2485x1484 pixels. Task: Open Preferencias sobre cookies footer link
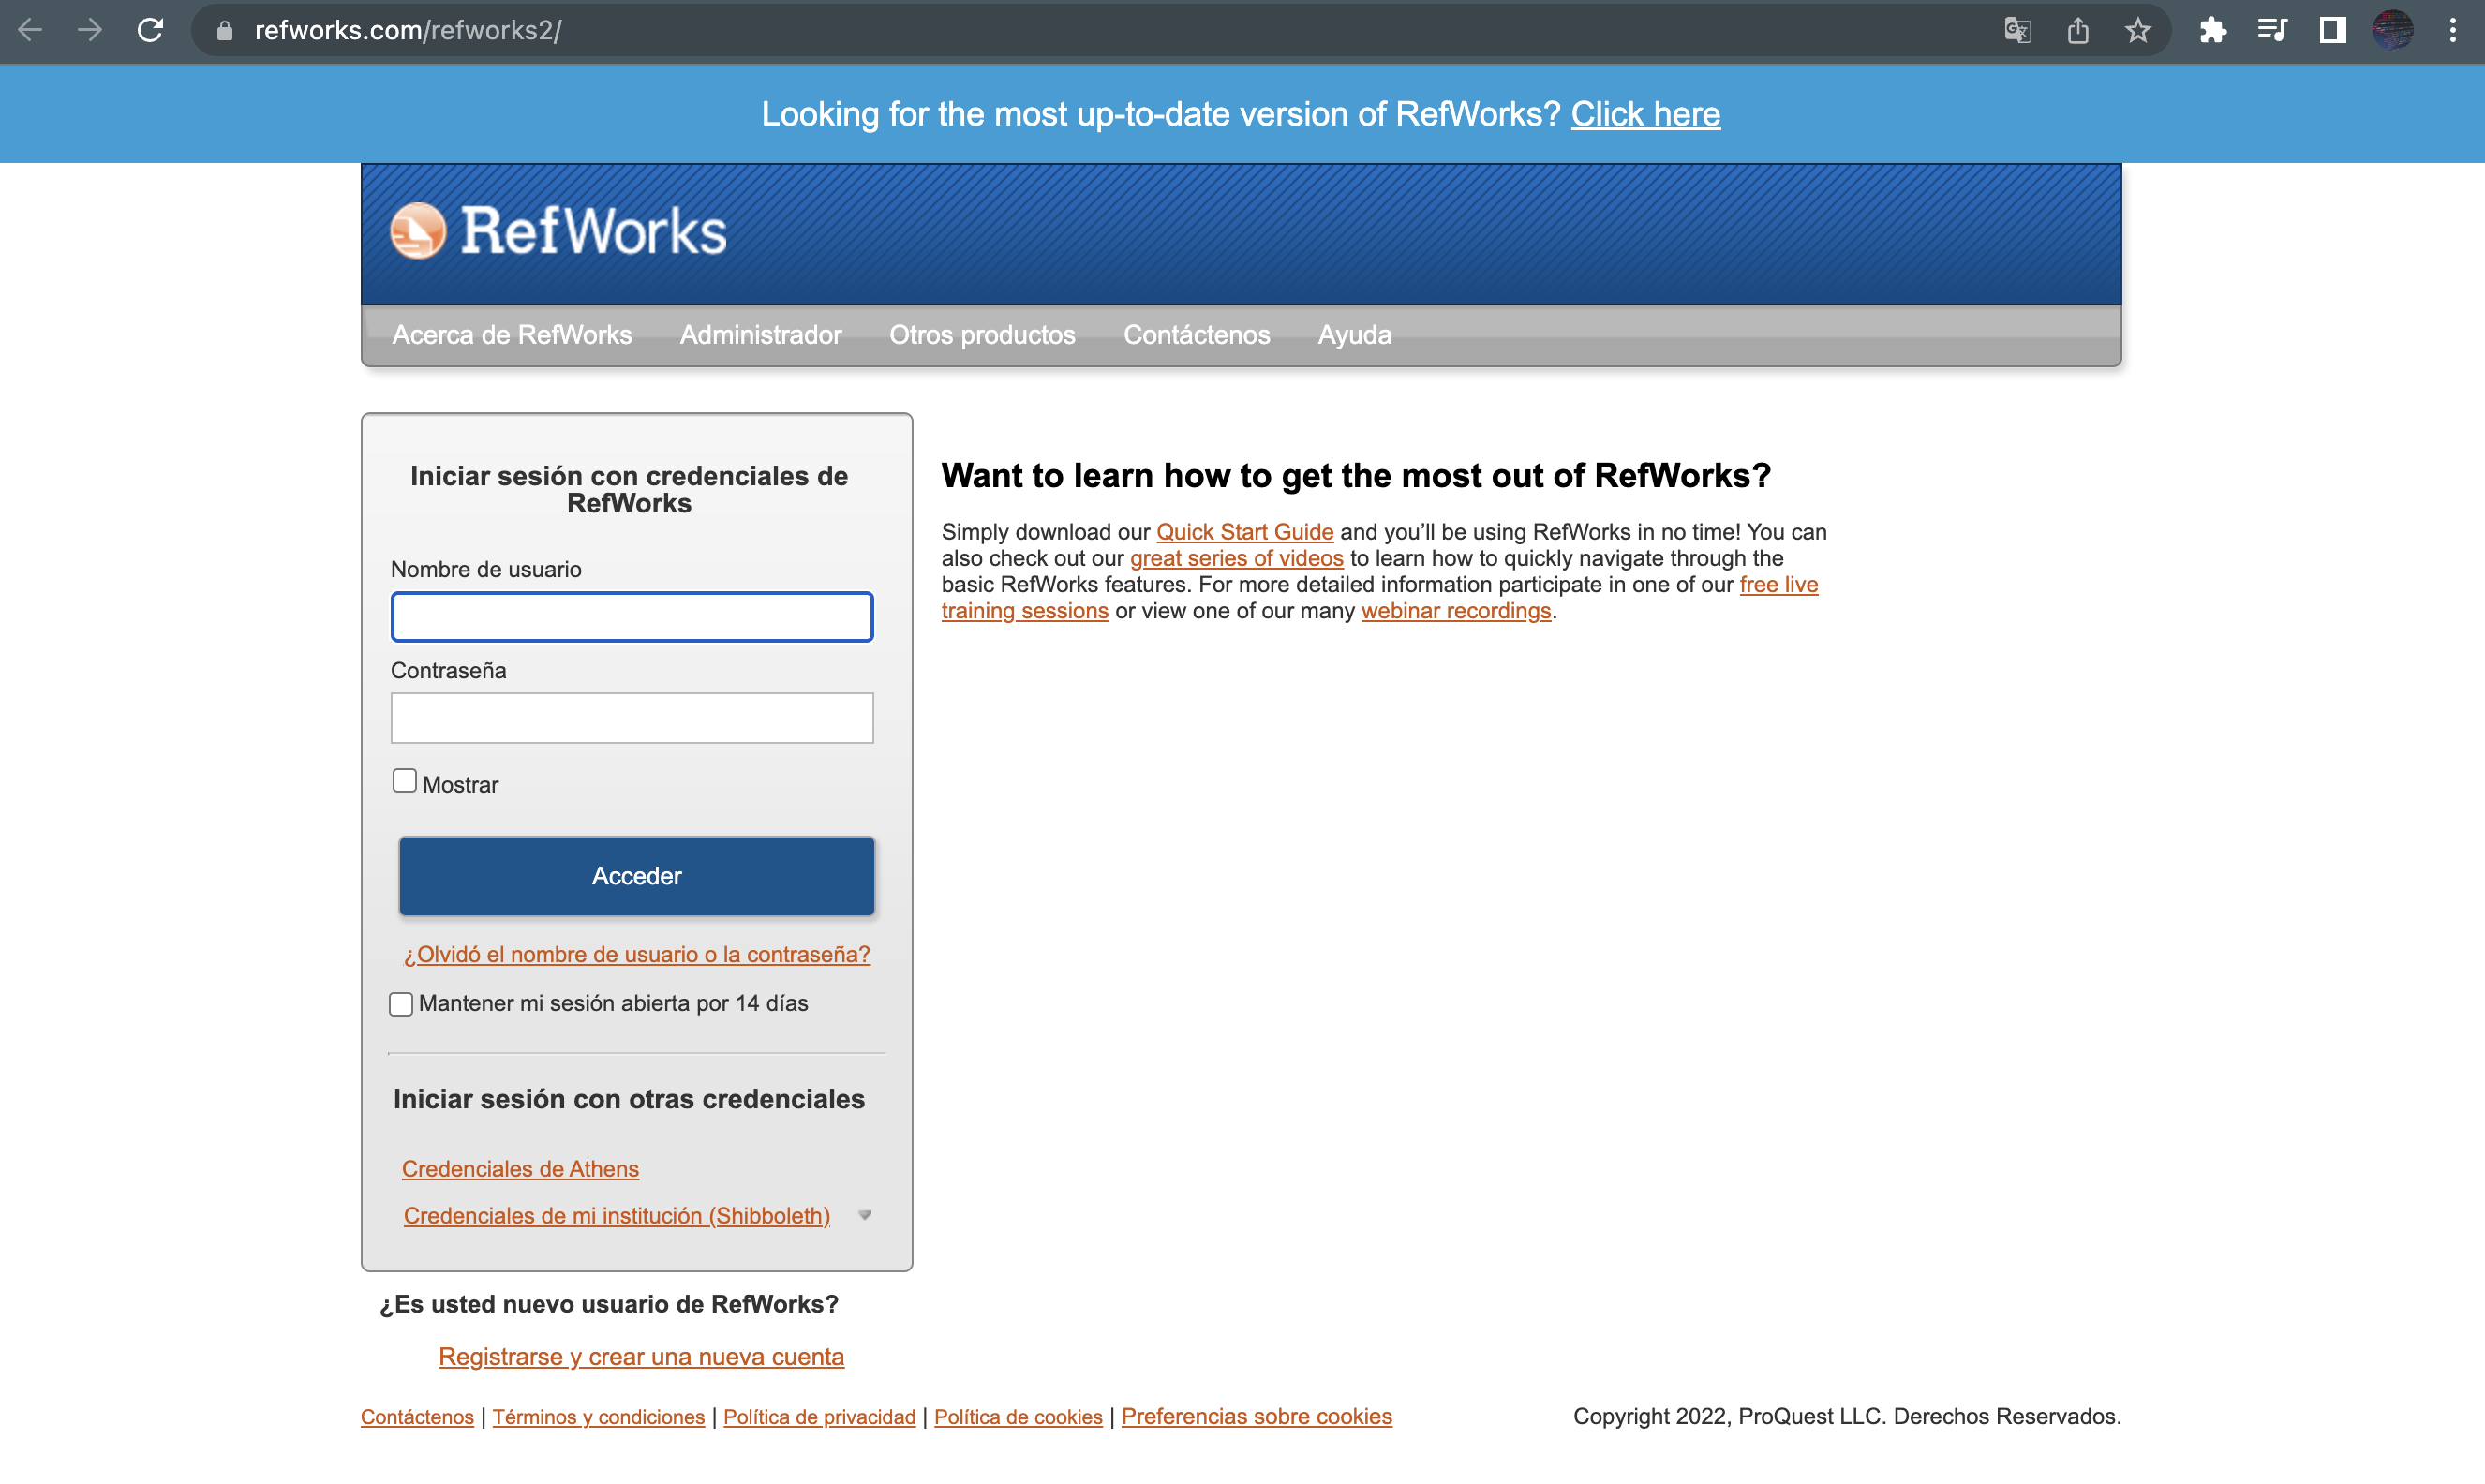[1257, 1417]
